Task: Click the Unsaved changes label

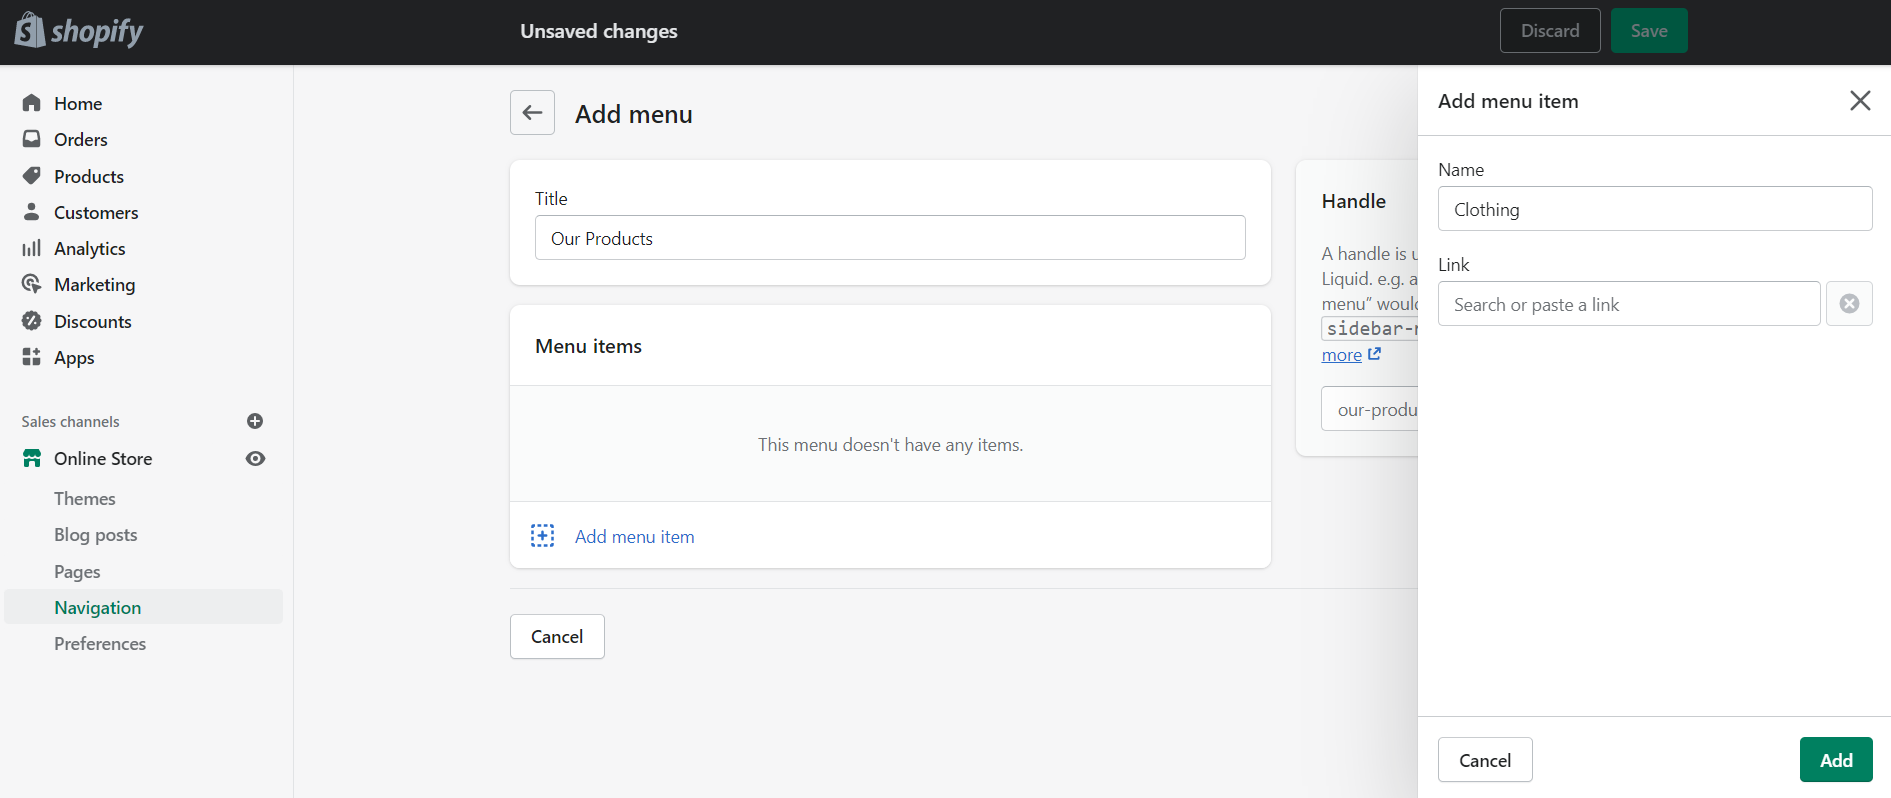Action: [x=599, y=31]
